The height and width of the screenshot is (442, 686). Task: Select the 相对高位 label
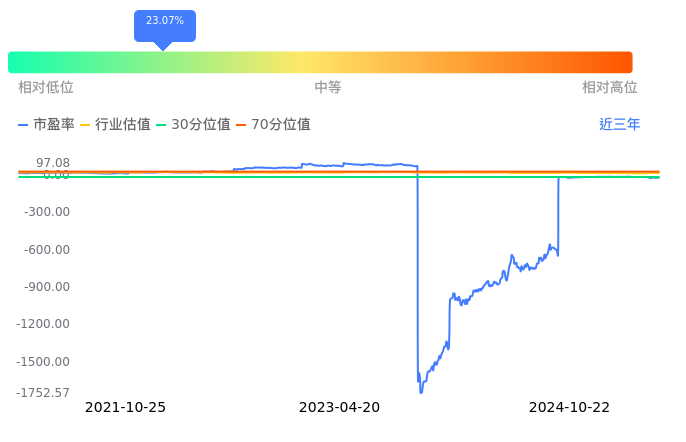click(x=610, y=88)
